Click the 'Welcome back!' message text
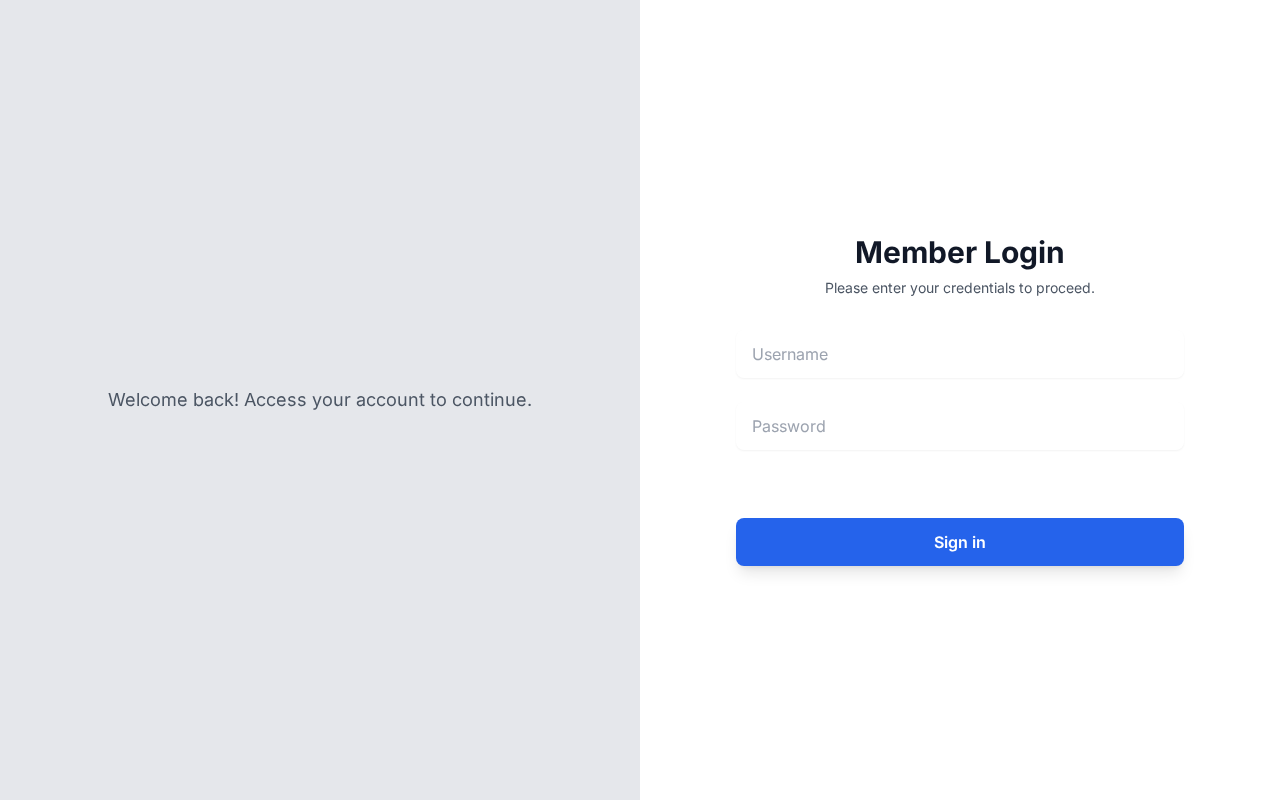The image size is (1280, 800). point(320,400)
